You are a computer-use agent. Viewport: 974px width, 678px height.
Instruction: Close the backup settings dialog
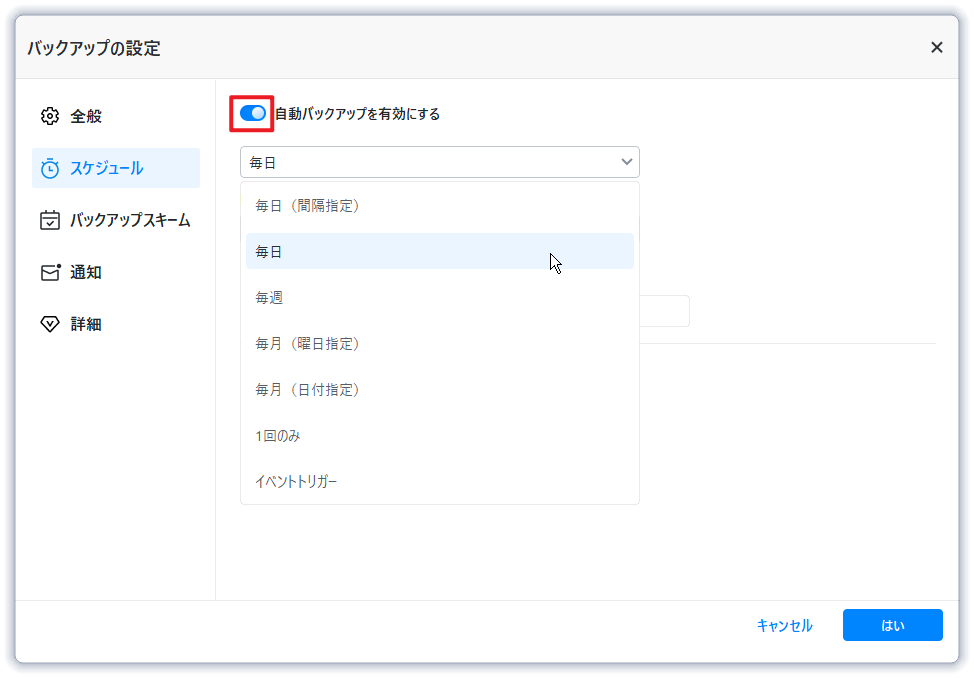936,47
